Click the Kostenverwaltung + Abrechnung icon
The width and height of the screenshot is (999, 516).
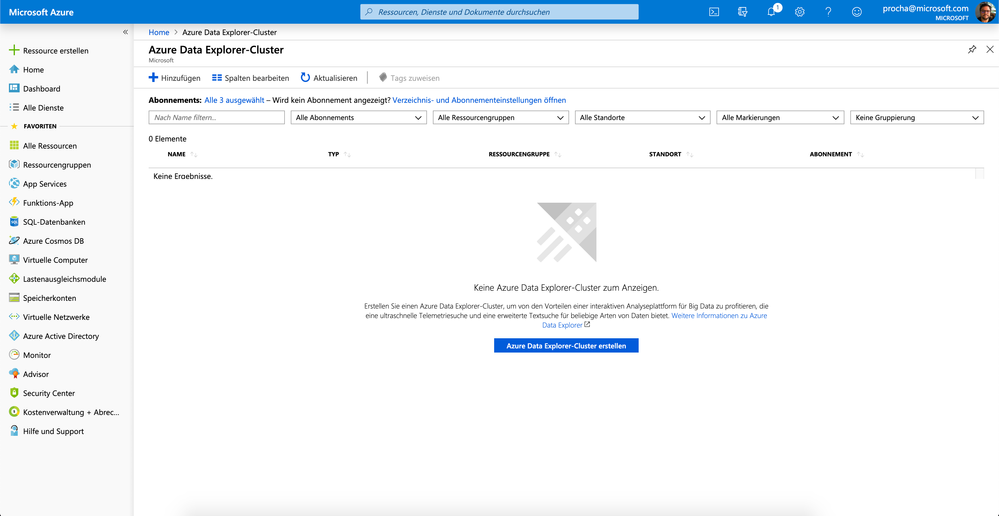pyautogui.click(x=14, y=412)
